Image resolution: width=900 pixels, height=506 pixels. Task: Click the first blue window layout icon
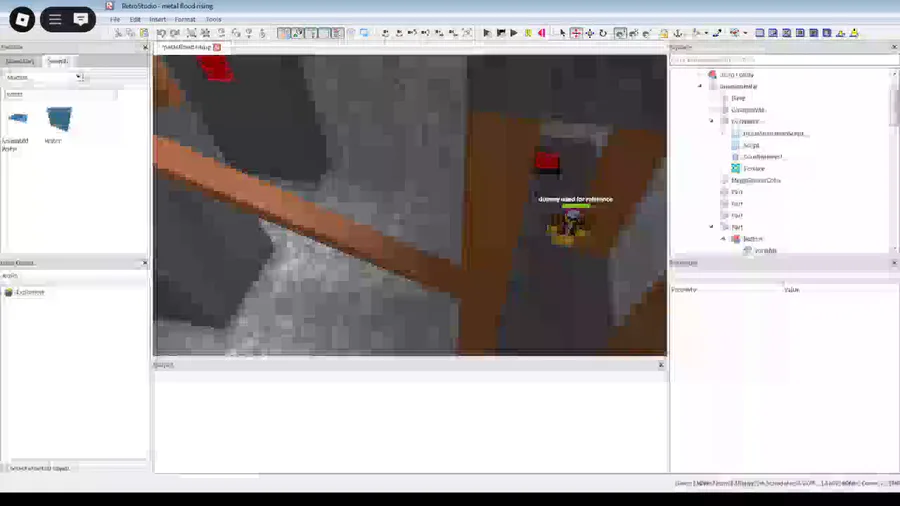(x=759, y=33)
